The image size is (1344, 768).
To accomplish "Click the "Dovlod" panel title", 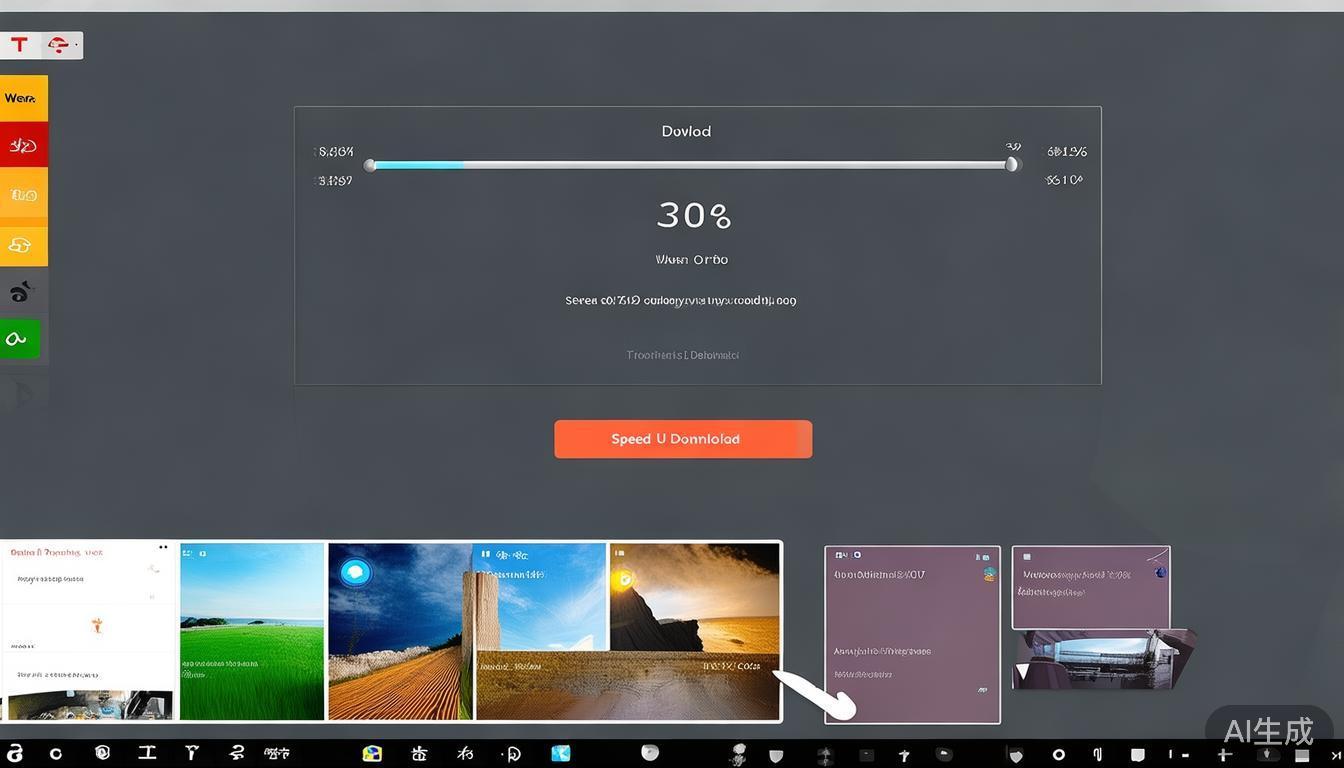I will point(686,131).
